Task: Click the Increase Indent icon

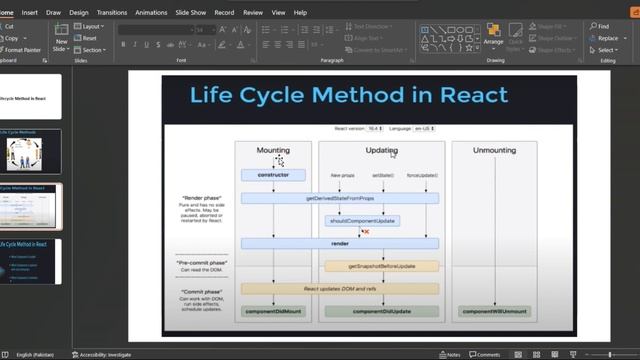Action: [x=316, y=30]
